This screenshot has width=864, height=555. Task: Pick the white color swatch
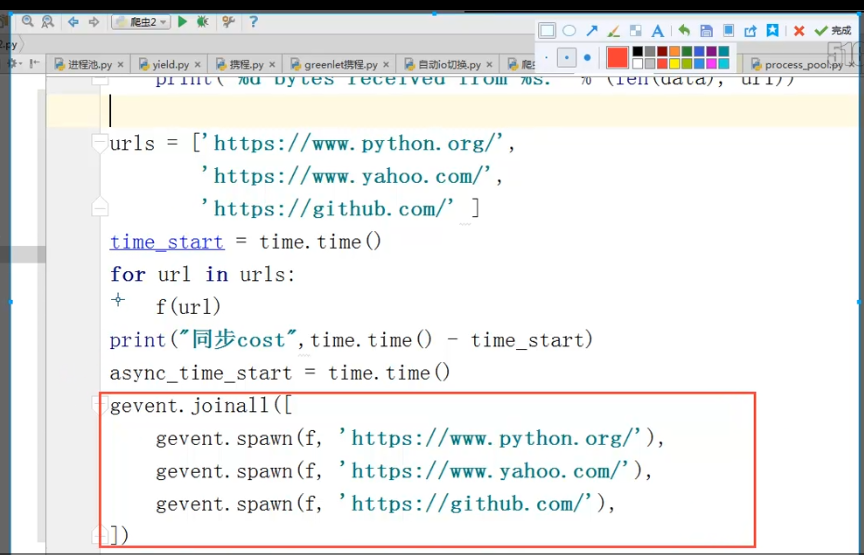pos(638,64)
